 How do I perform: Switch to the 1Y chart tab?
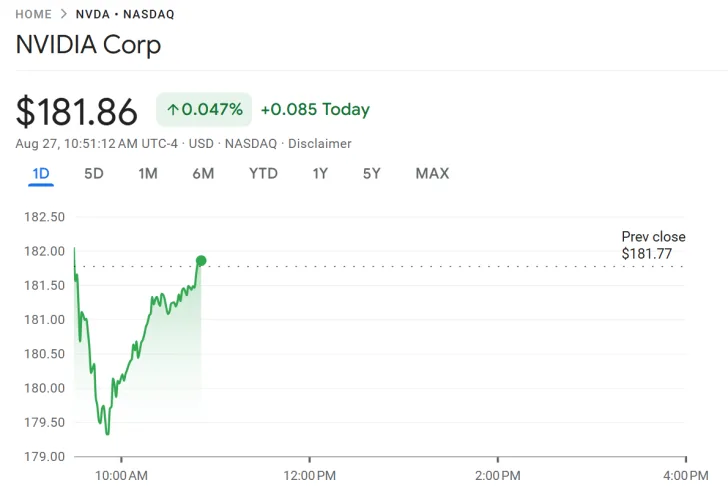(x=320, y=173)
